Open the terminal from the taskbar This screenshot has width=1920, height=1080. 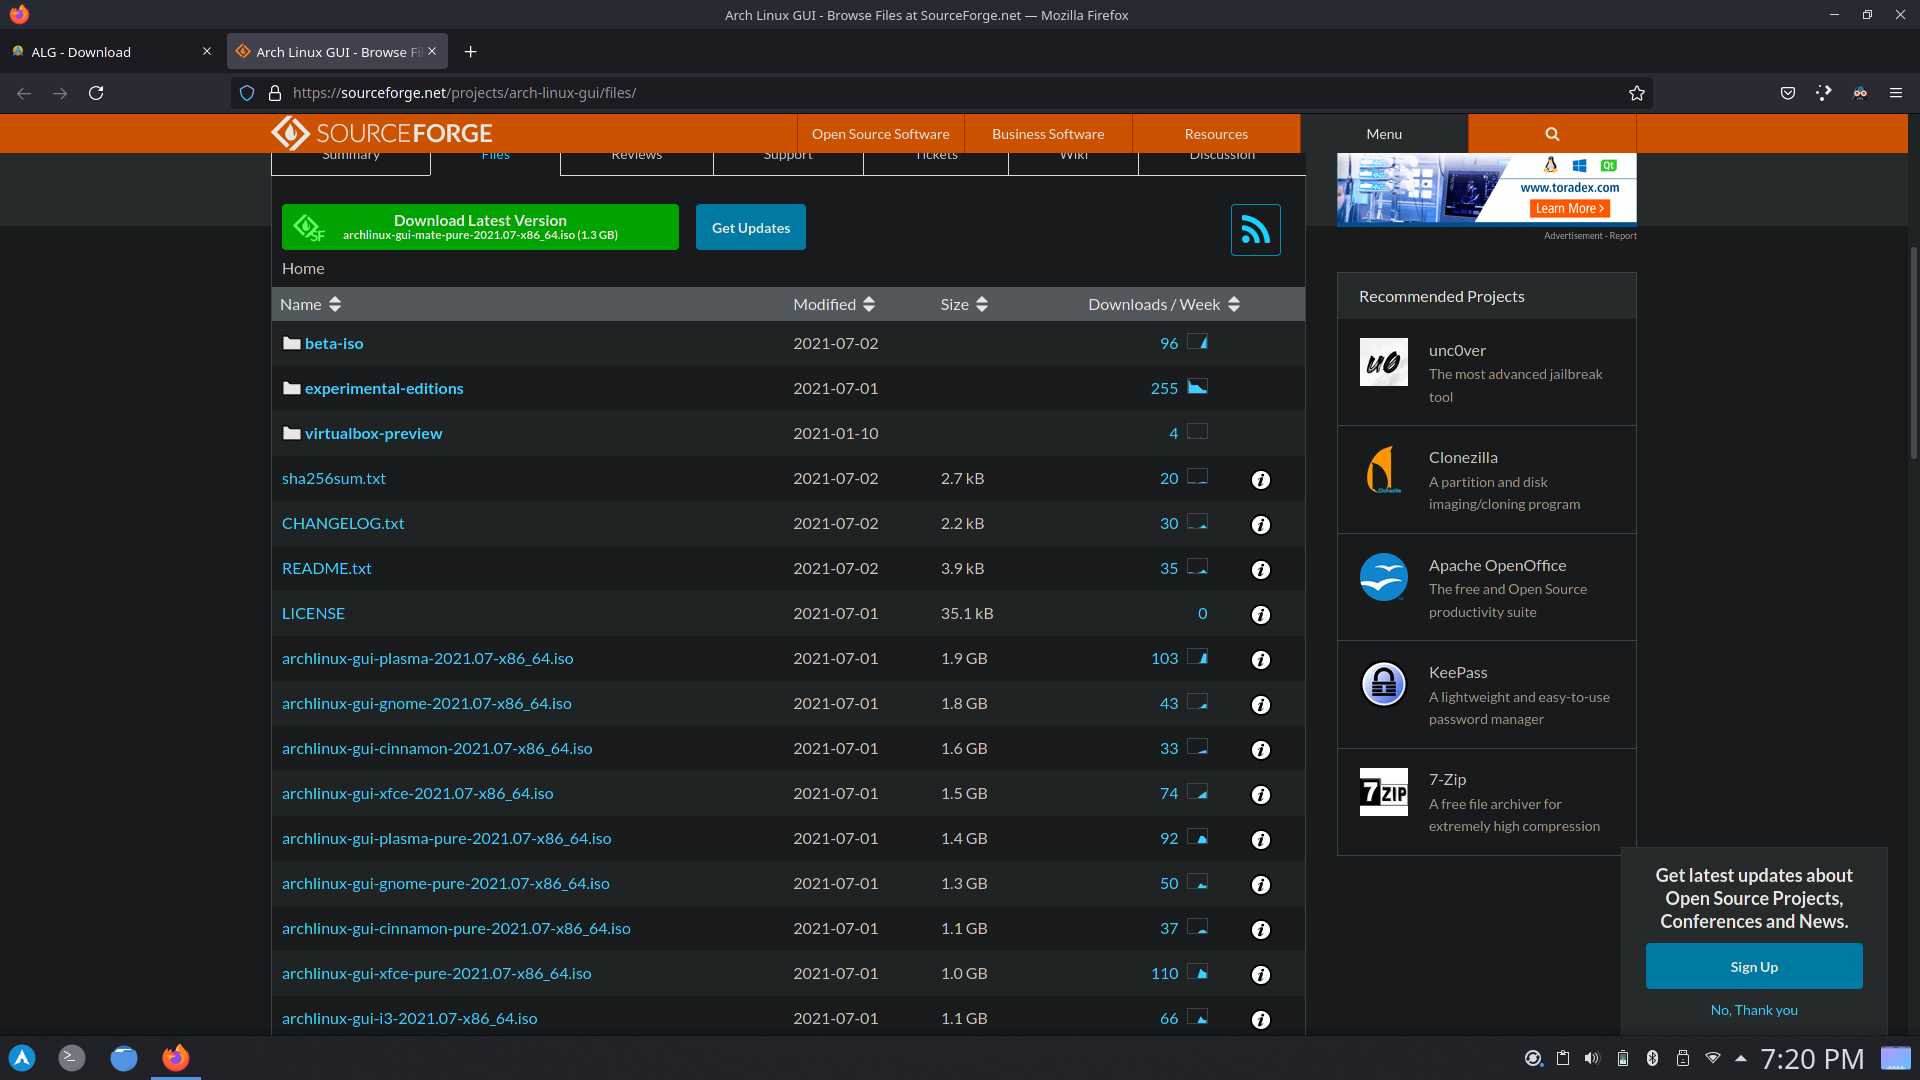pos(72,1058)
